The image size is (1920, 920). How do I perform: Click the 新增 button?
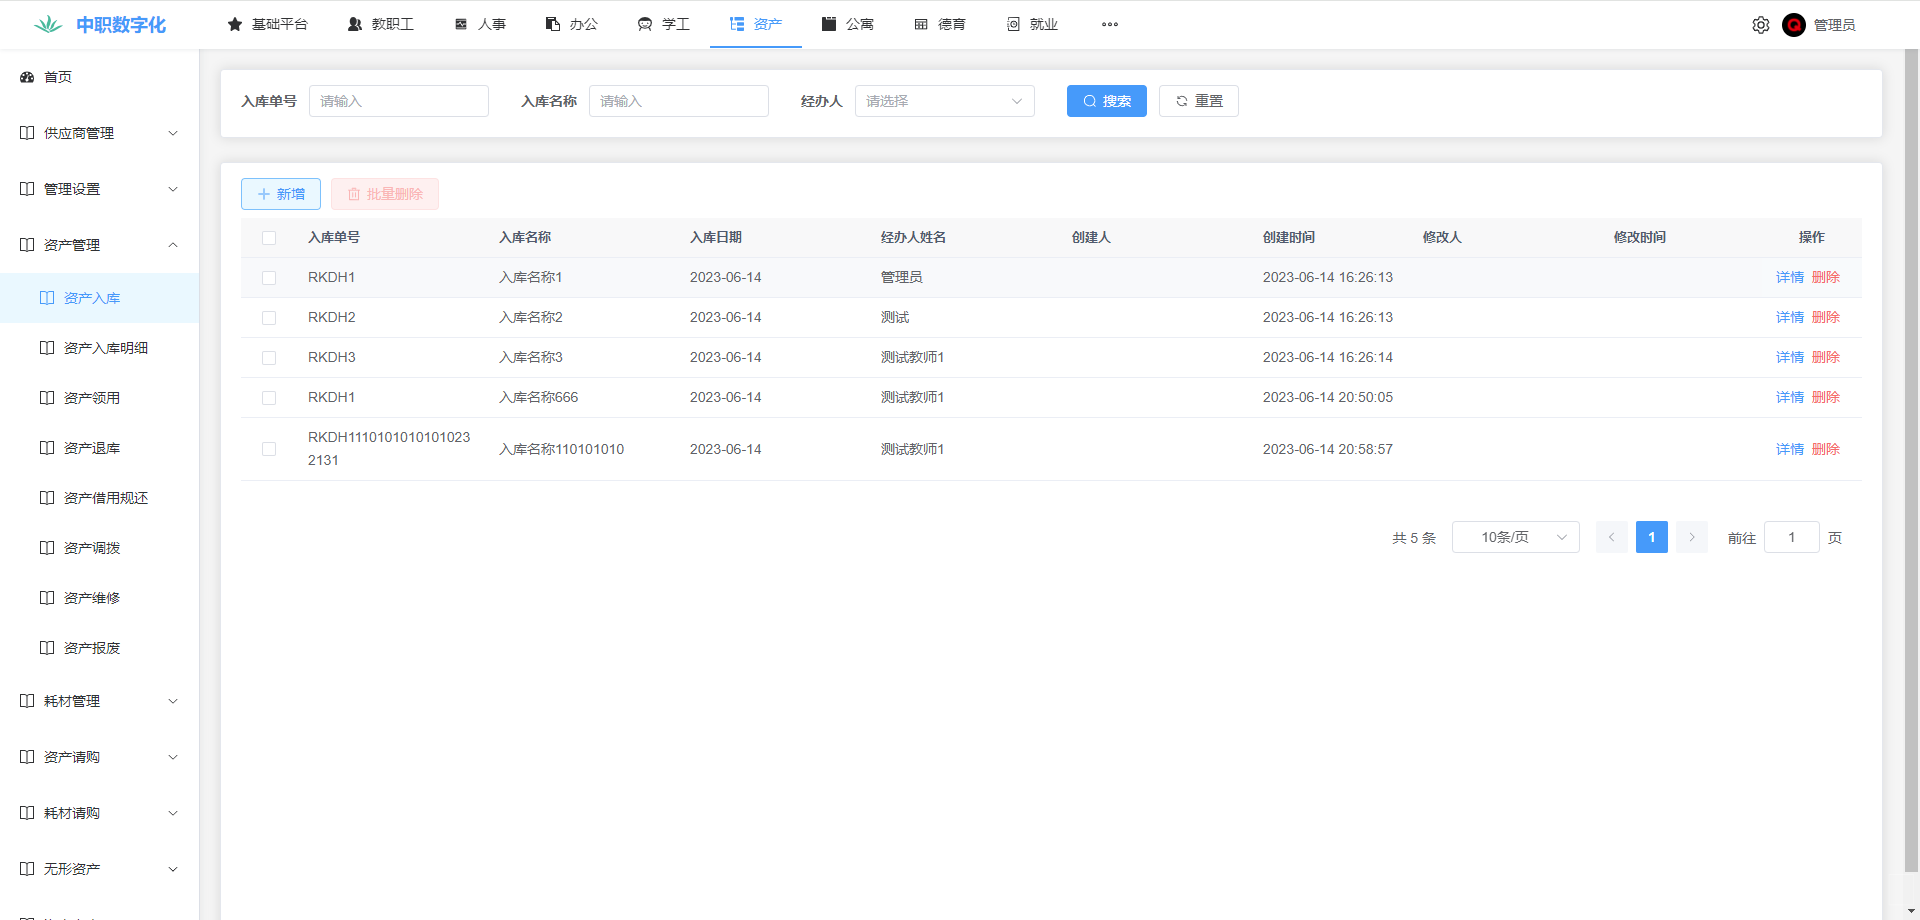[x=281, y=194]
